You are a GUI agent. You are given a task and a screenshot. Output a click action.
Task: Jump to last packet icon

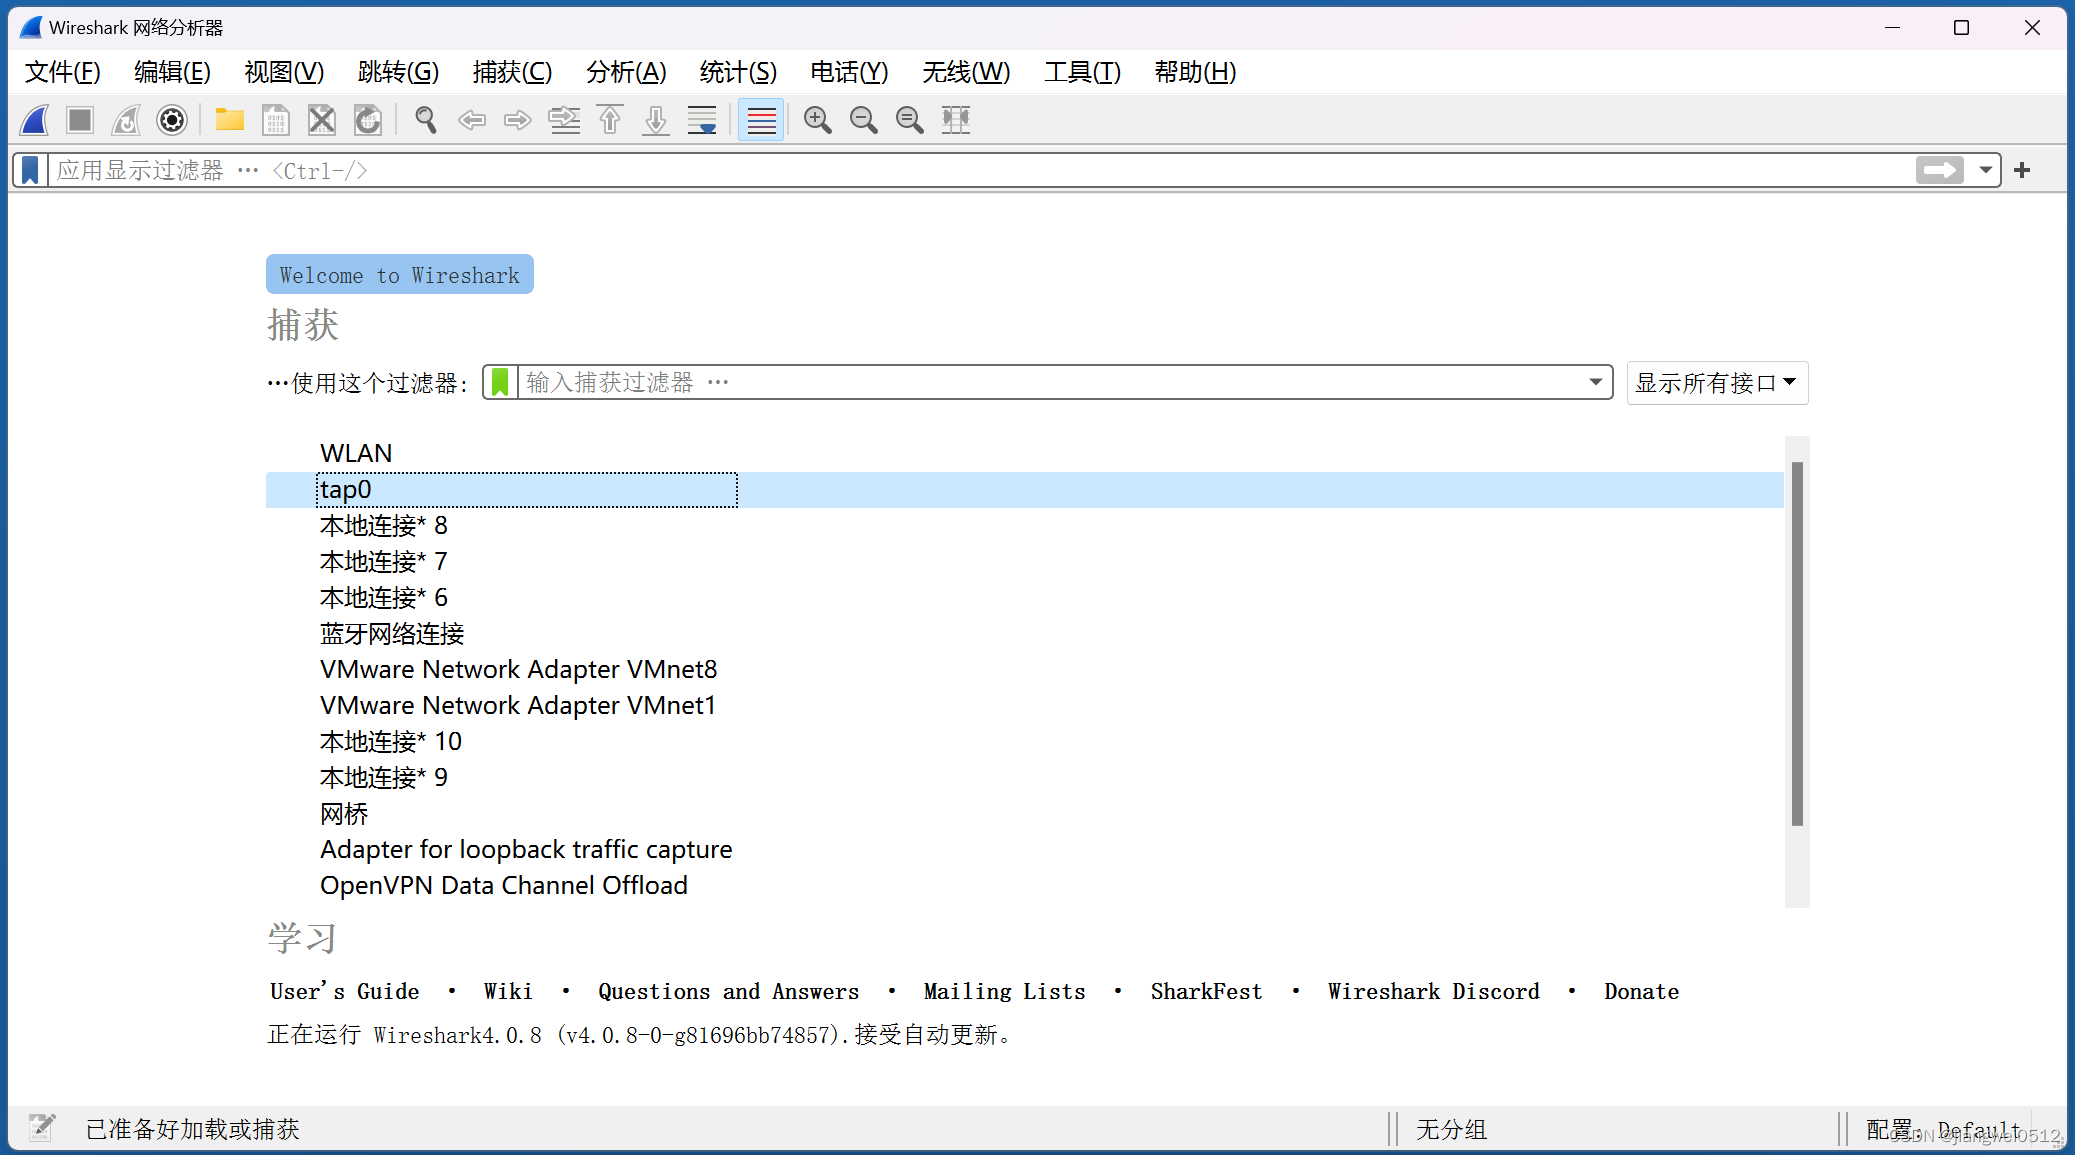[656, 120]
